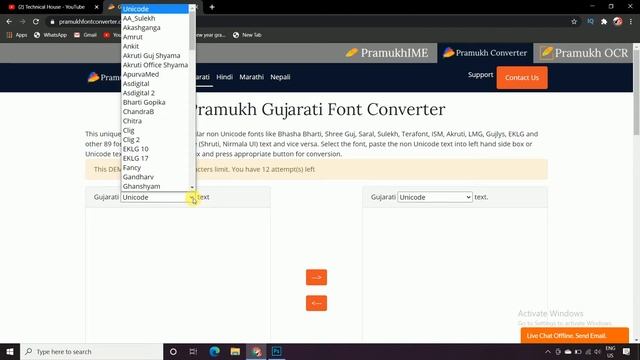
Task: Open Task View on the taskbar
Action: [193, 351]
